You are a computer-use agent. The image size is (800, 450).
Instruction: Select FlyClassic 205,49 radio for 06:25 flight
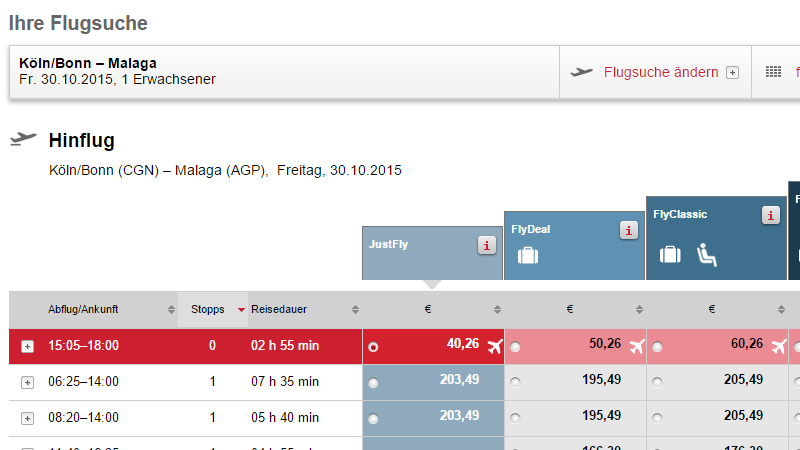coord(657,382)
